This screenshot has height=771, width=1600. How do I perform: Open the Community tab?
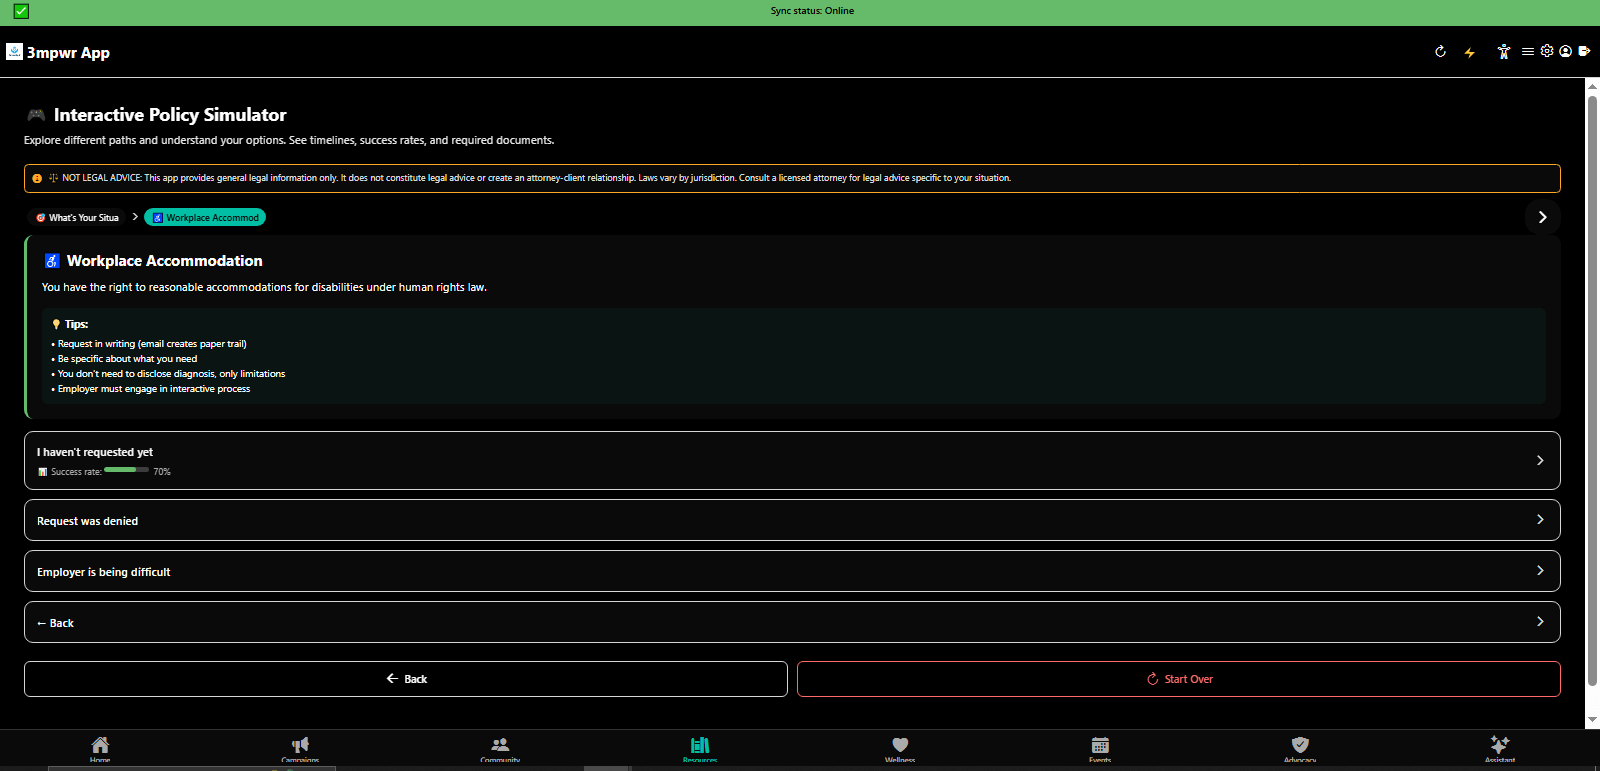(x=500, y=747)
